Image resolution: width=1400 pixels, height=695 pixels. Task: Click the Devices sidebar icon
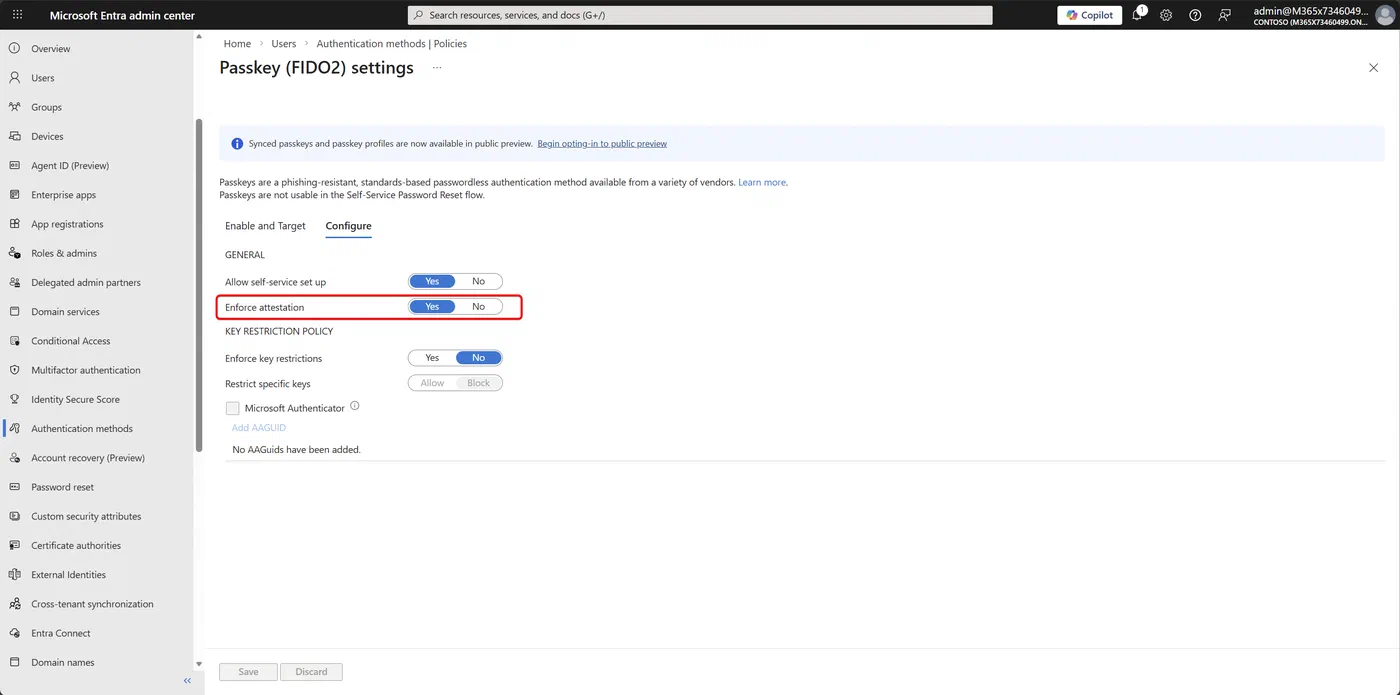click(x=14, y=136)
